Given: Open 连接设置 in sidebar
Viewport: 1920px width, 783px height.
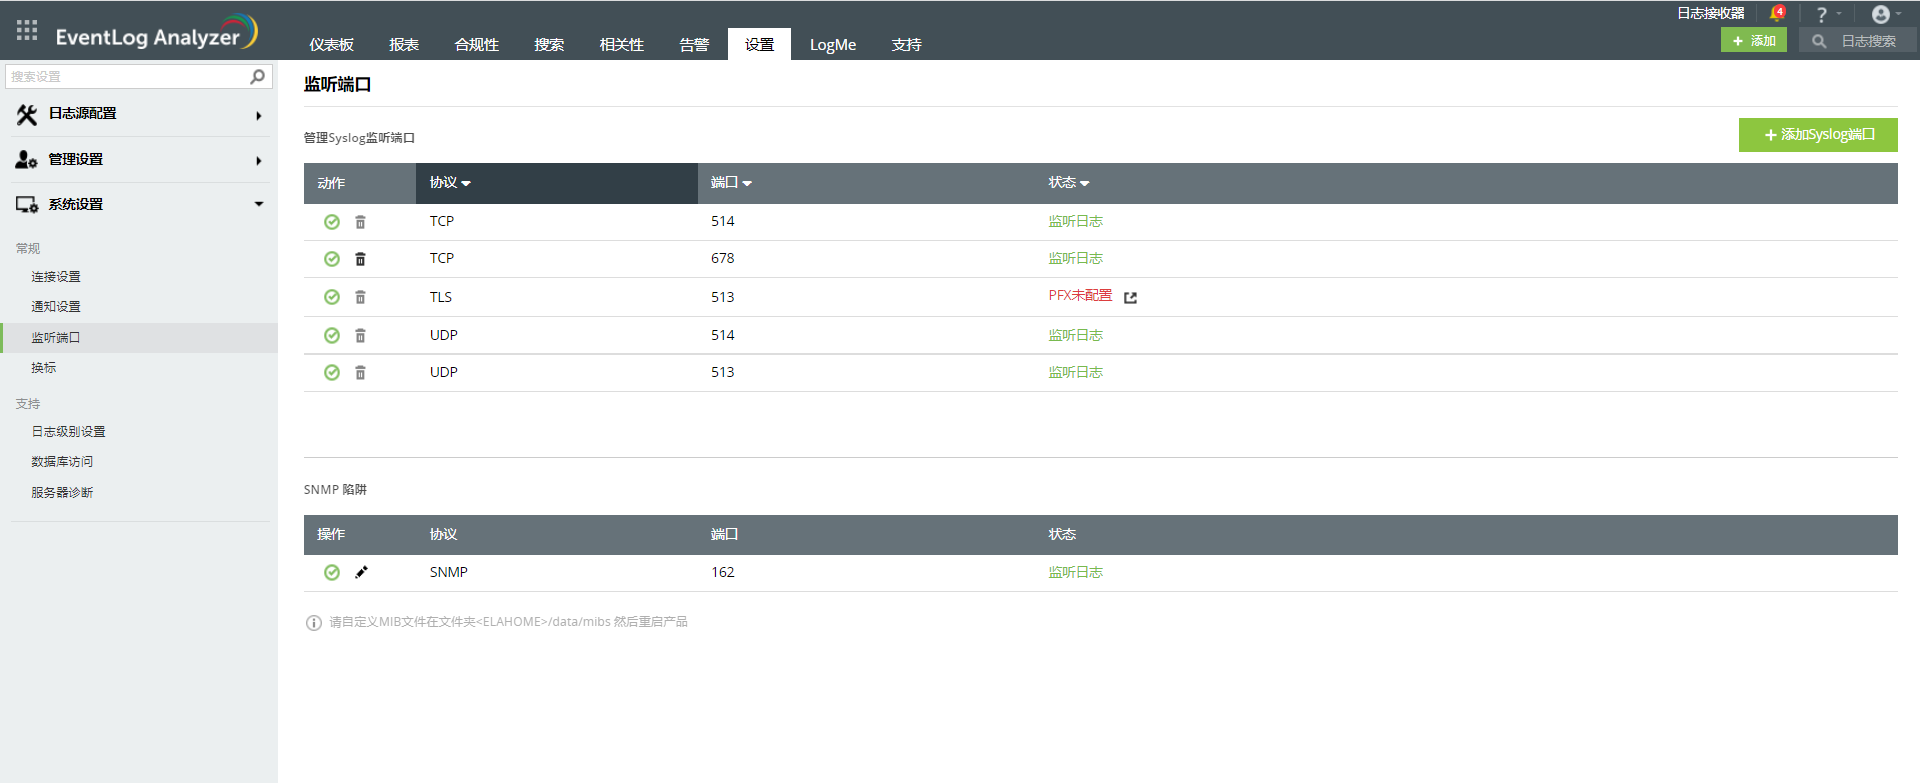Looking at the screenshot, I should click(56, 277).
